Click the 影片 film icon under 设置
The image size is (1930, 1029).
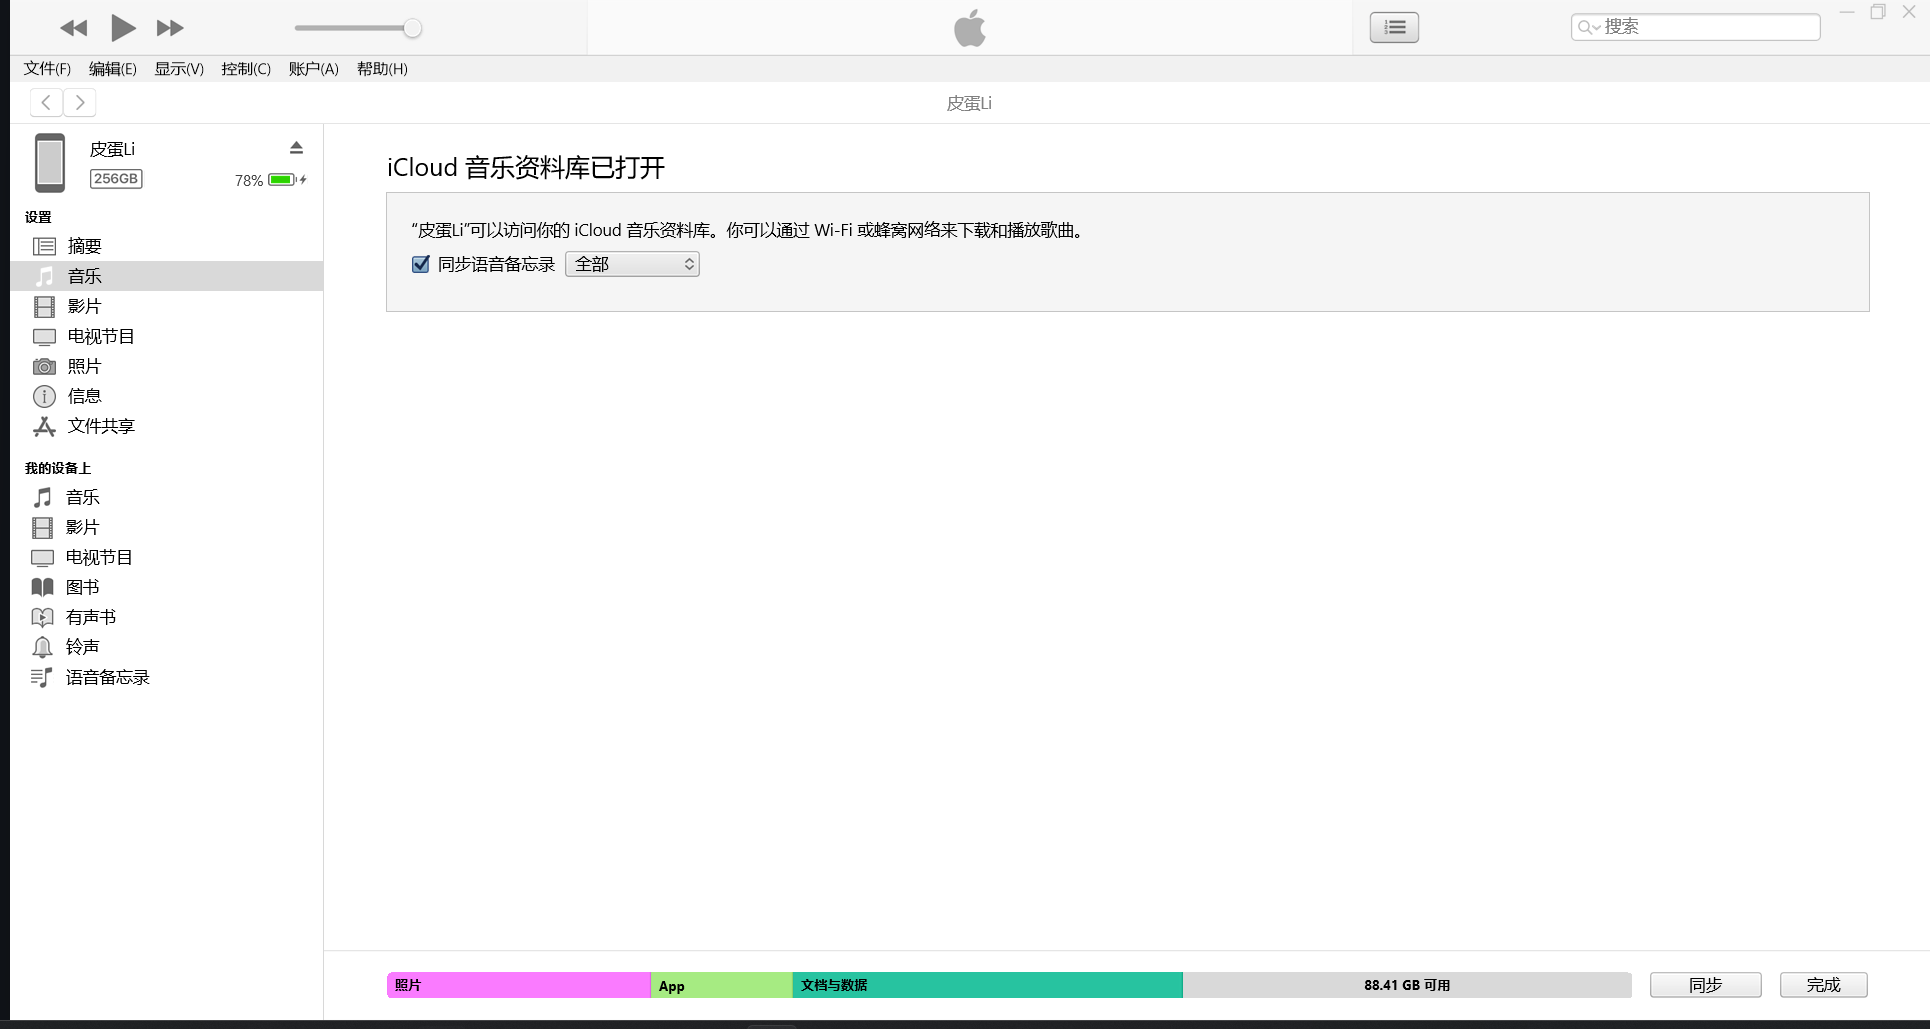[44, 306]
